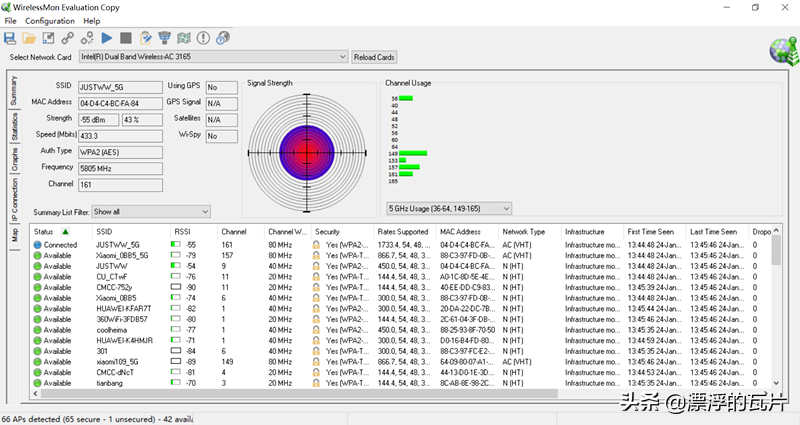The height and width of the screenshot is (425, 800).
Task: Click the padlock icon in the xiaomi109_5G row
Action: click(x=316, y=362)
